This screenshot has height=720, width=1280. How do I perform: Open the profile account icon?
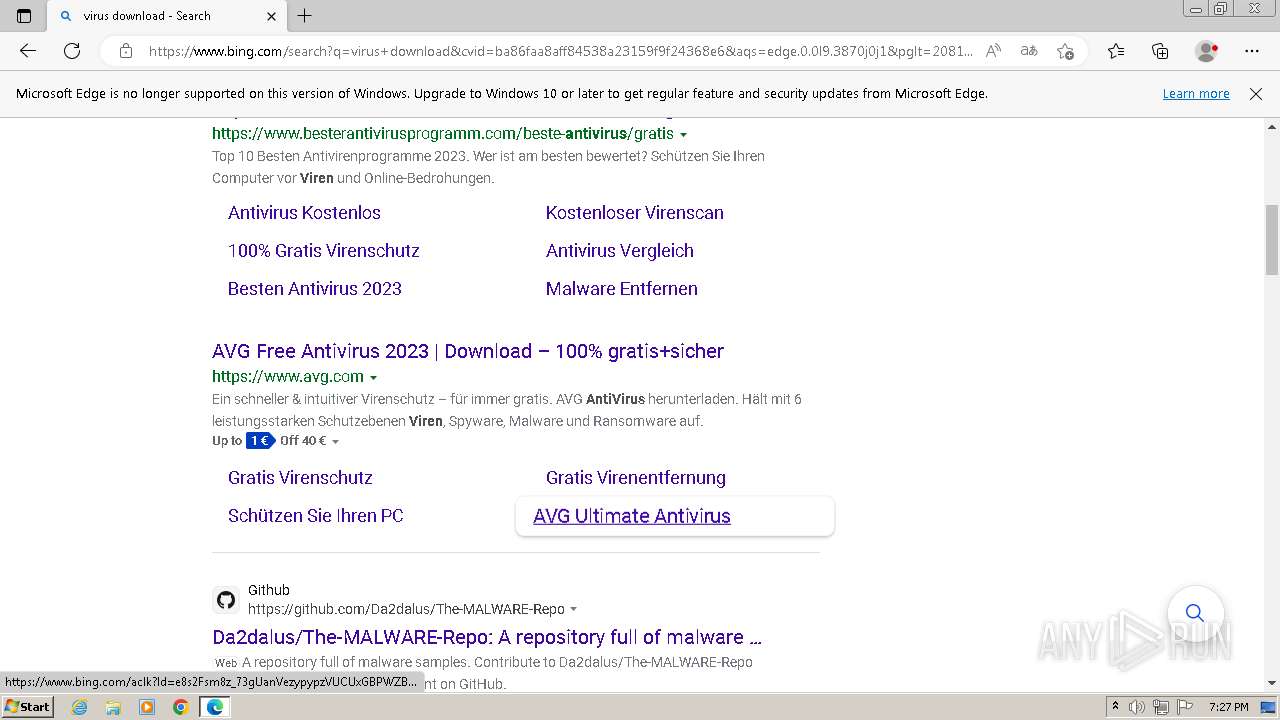coord(1207,51)
